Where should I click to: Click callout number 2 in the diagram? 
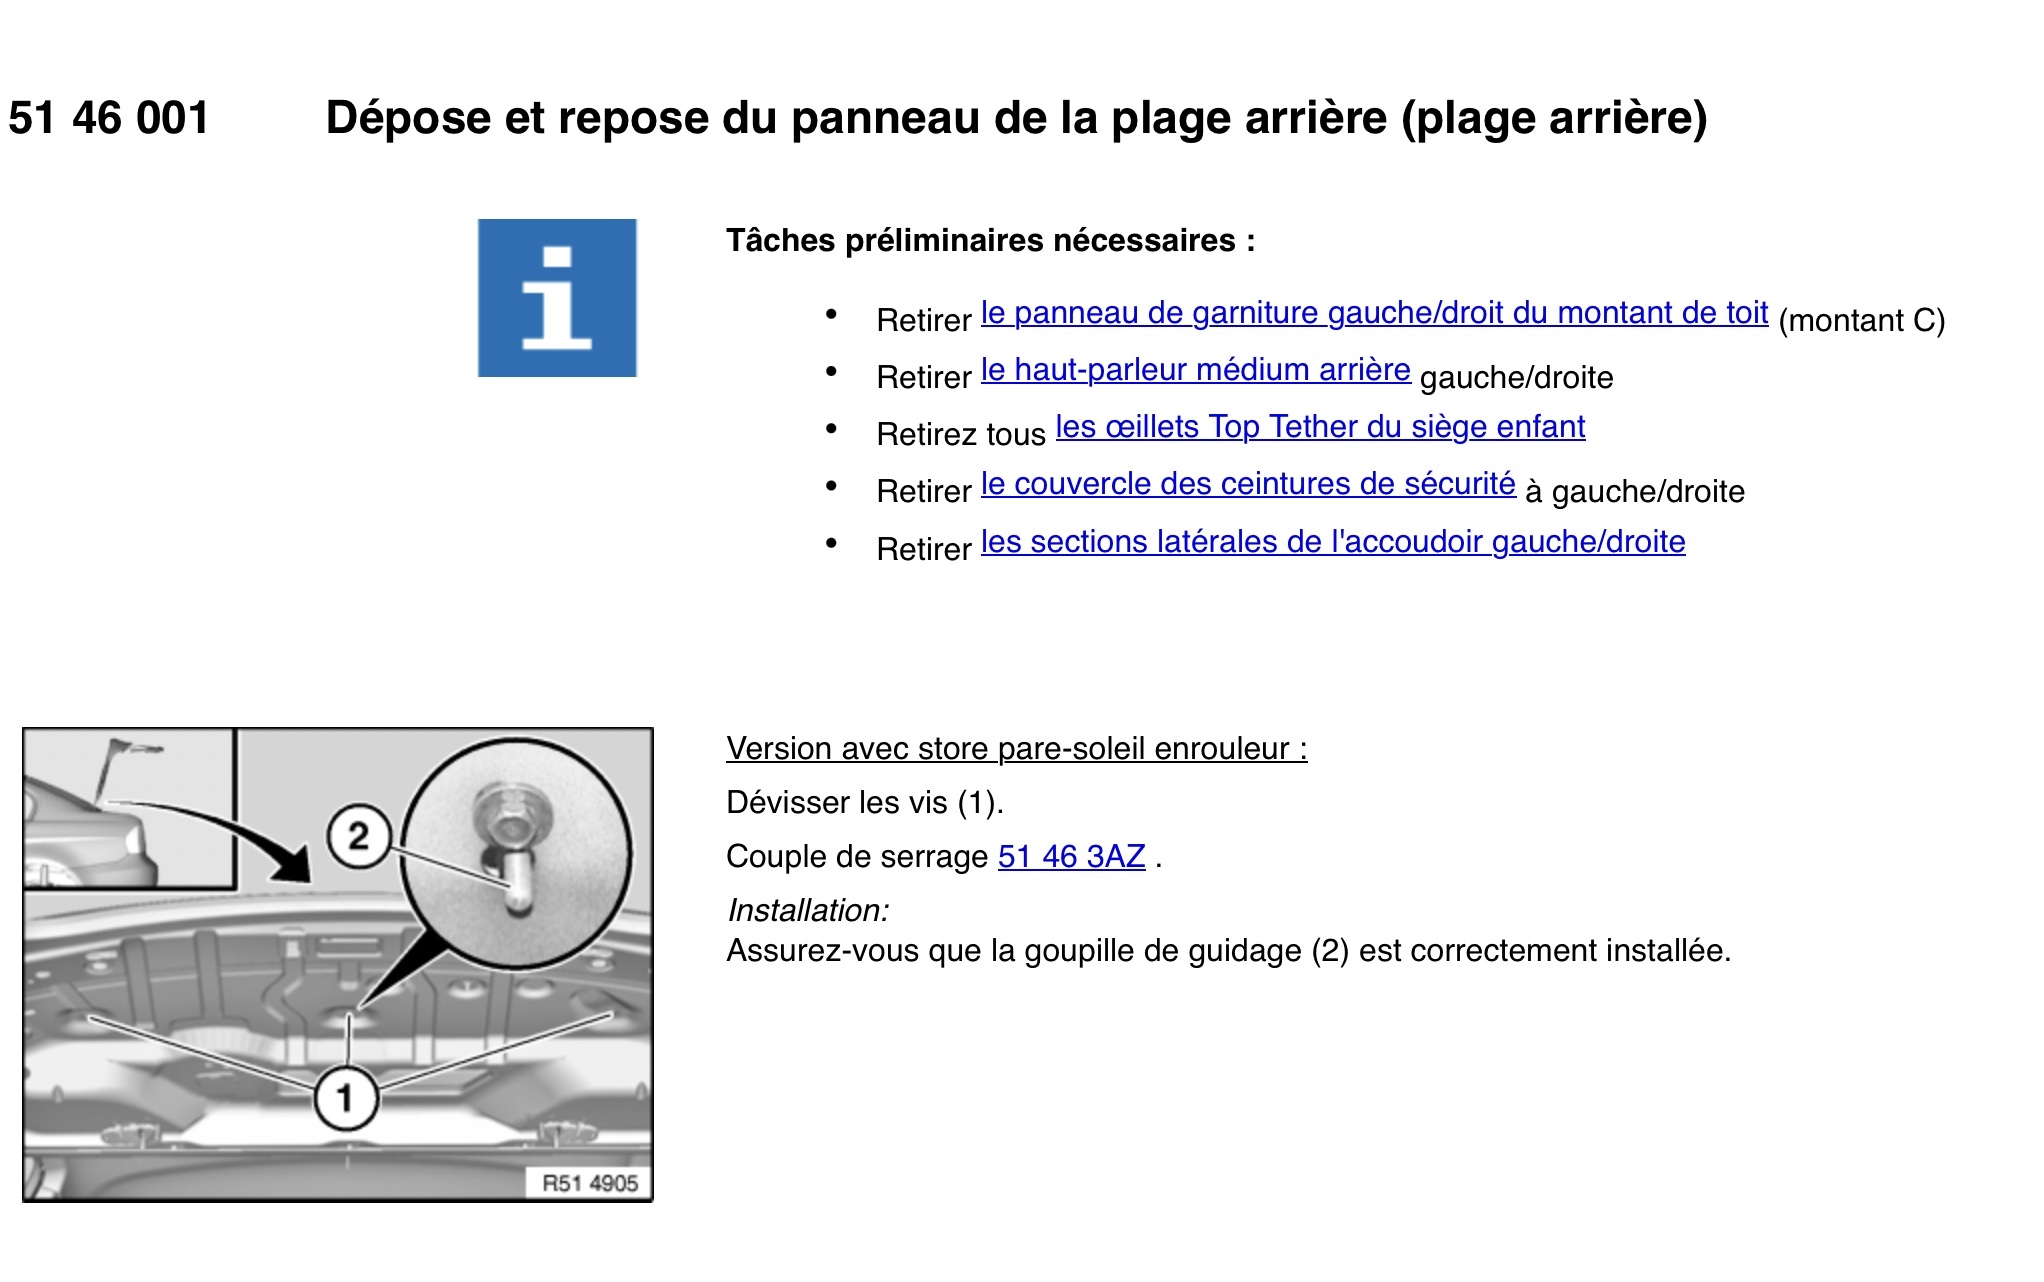(358, 836)
